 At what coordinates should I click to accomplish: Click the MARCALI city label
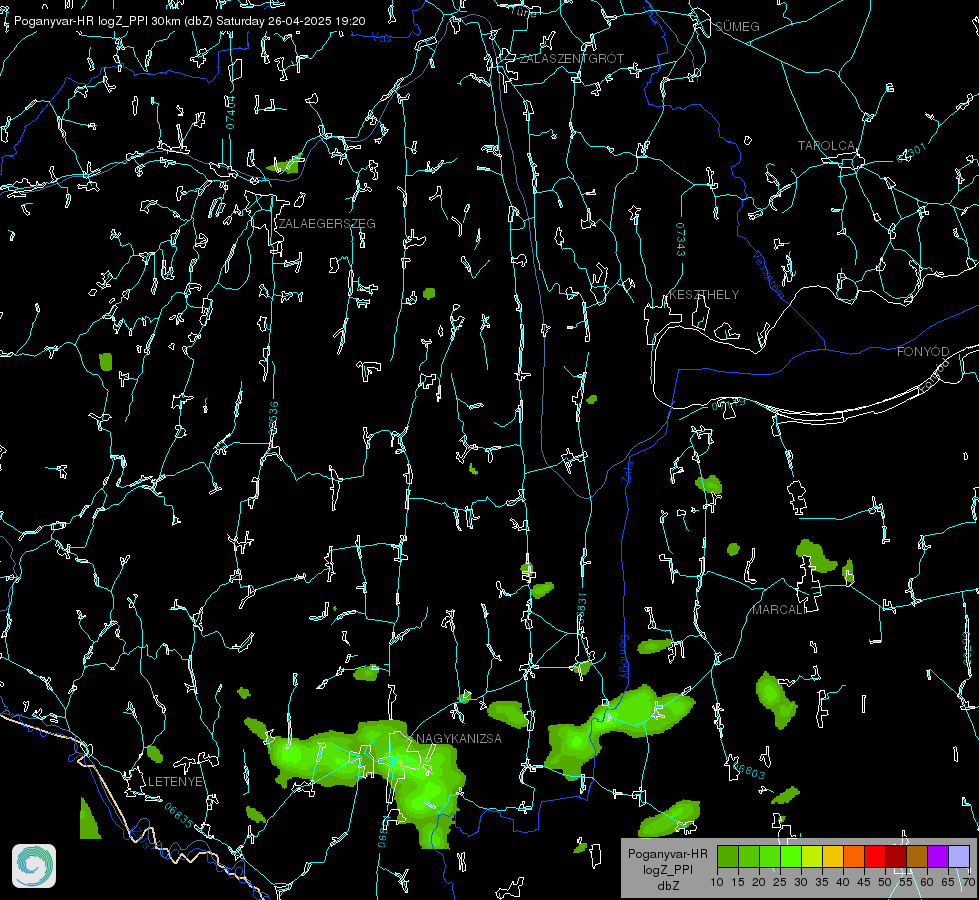click(778, 610)
